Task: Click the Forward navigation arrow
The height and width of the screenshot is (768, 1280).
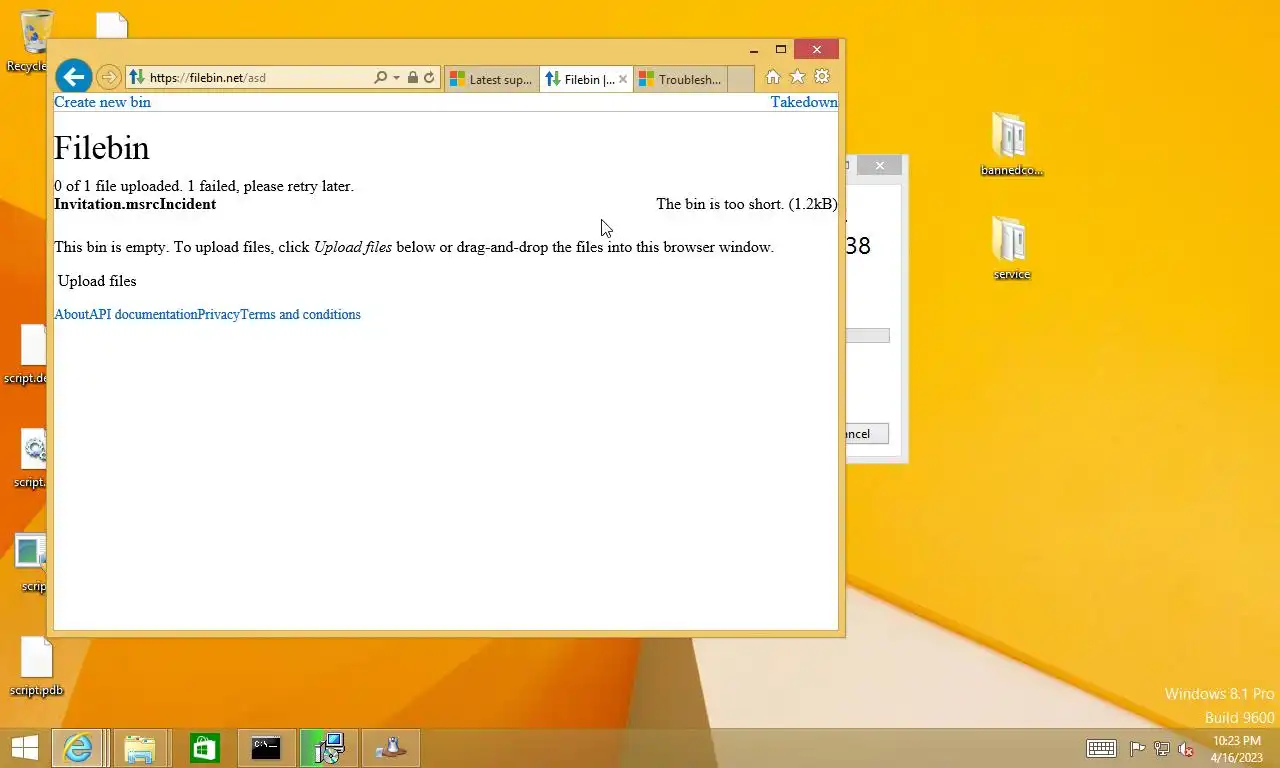Action: [108, 77]
